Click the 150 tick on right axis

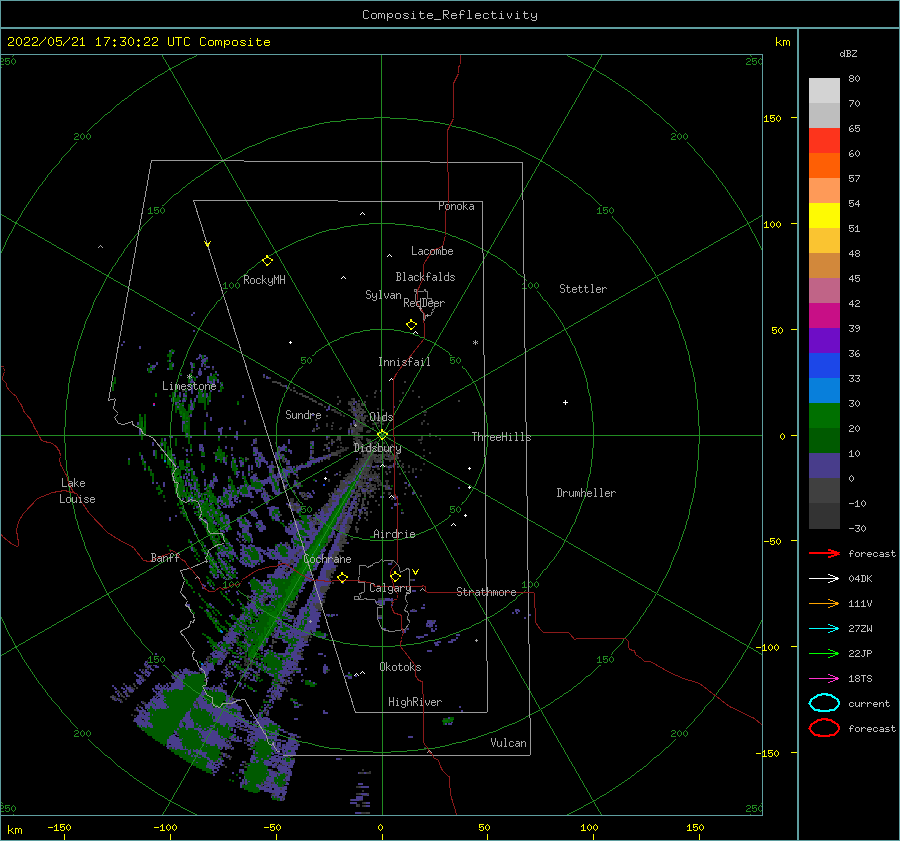772,118
